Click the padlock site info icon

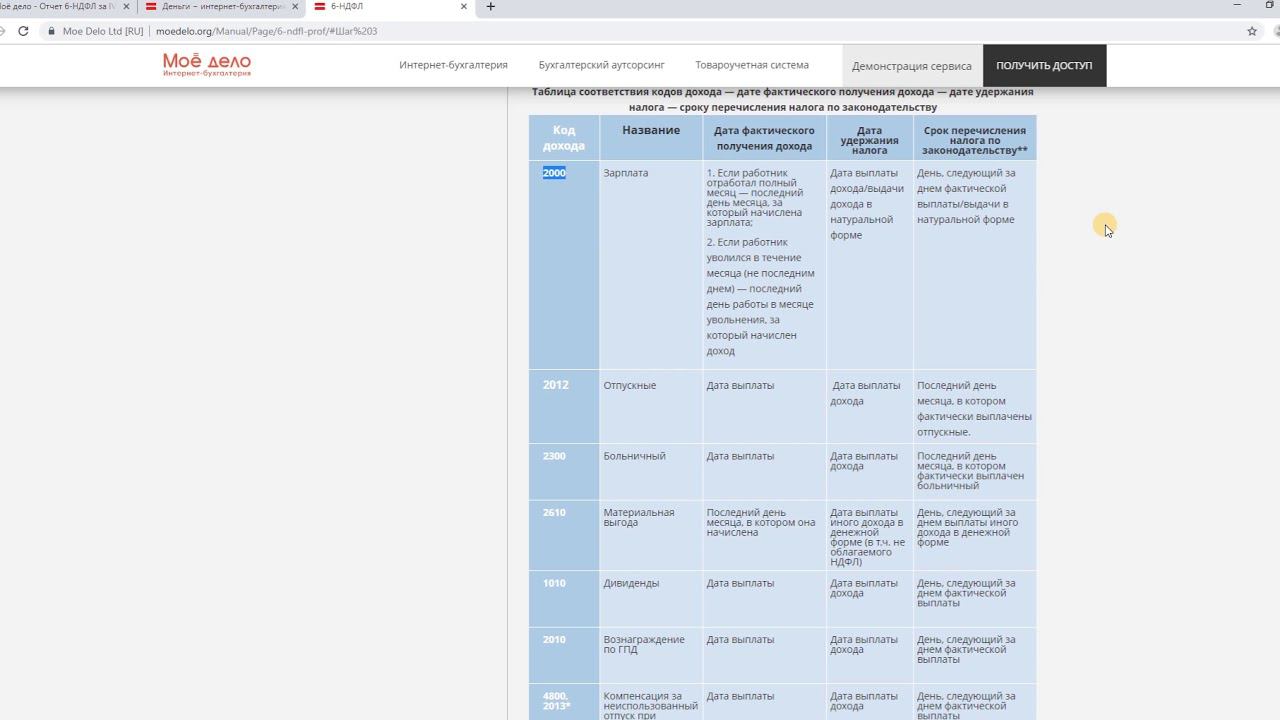(51, 31)
